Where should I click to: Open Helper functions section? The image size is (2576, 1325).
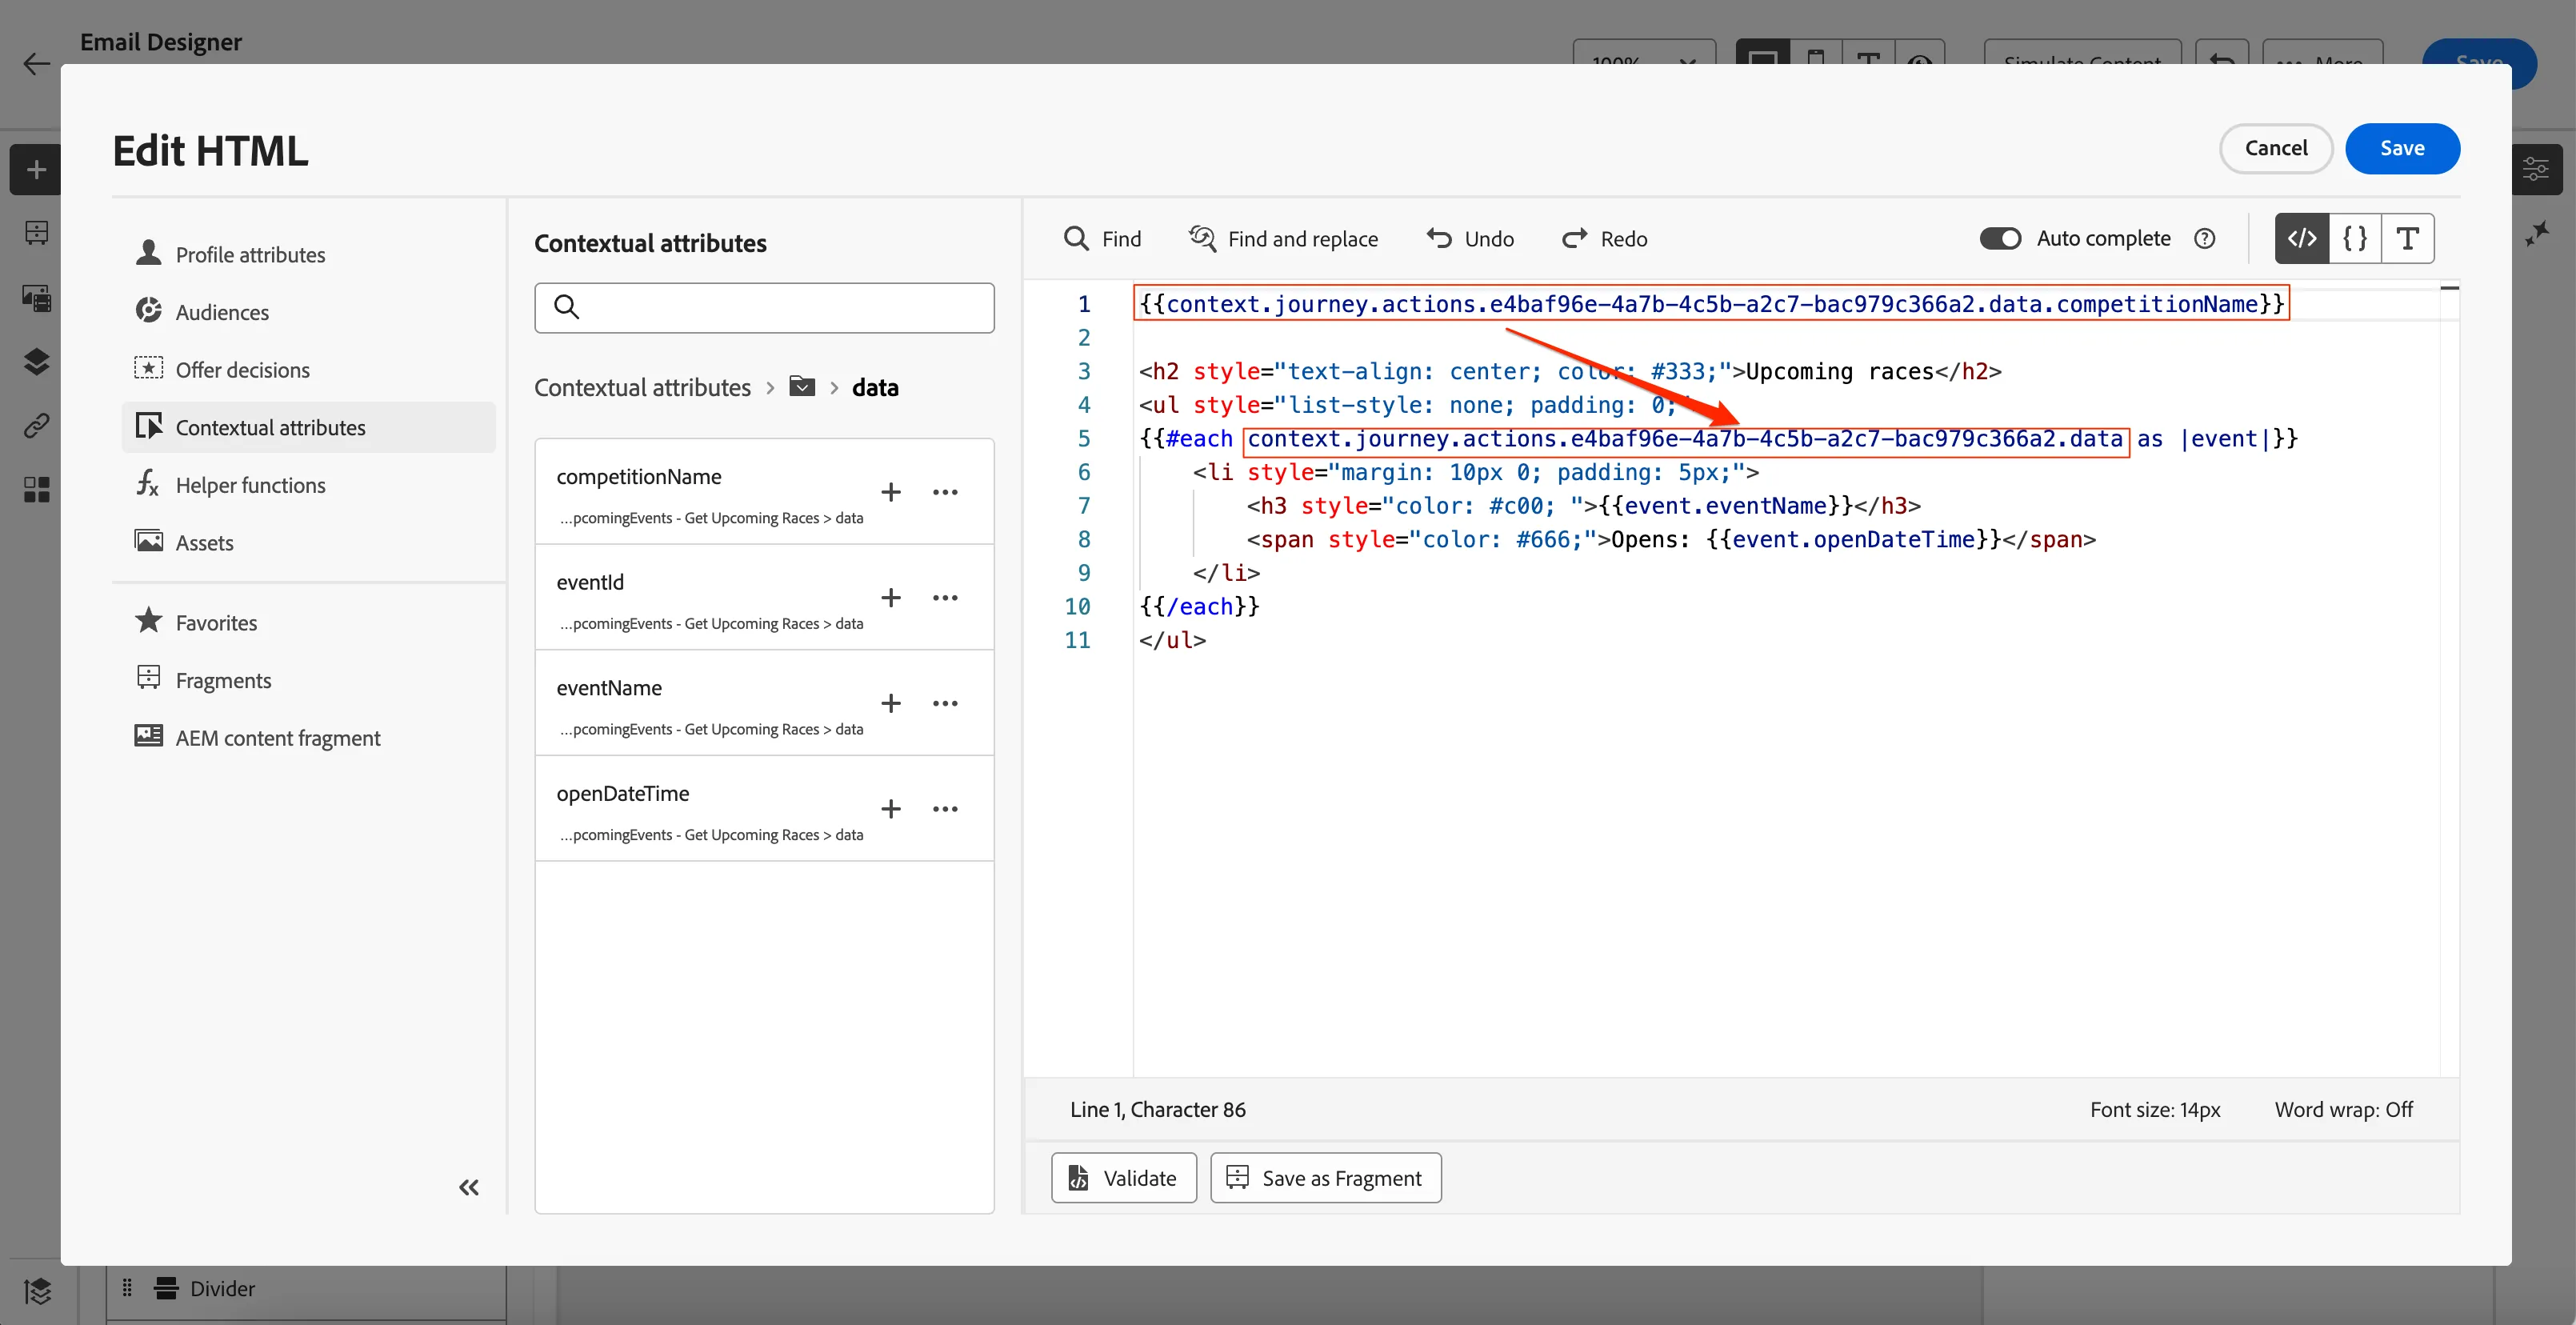[309, 485]
